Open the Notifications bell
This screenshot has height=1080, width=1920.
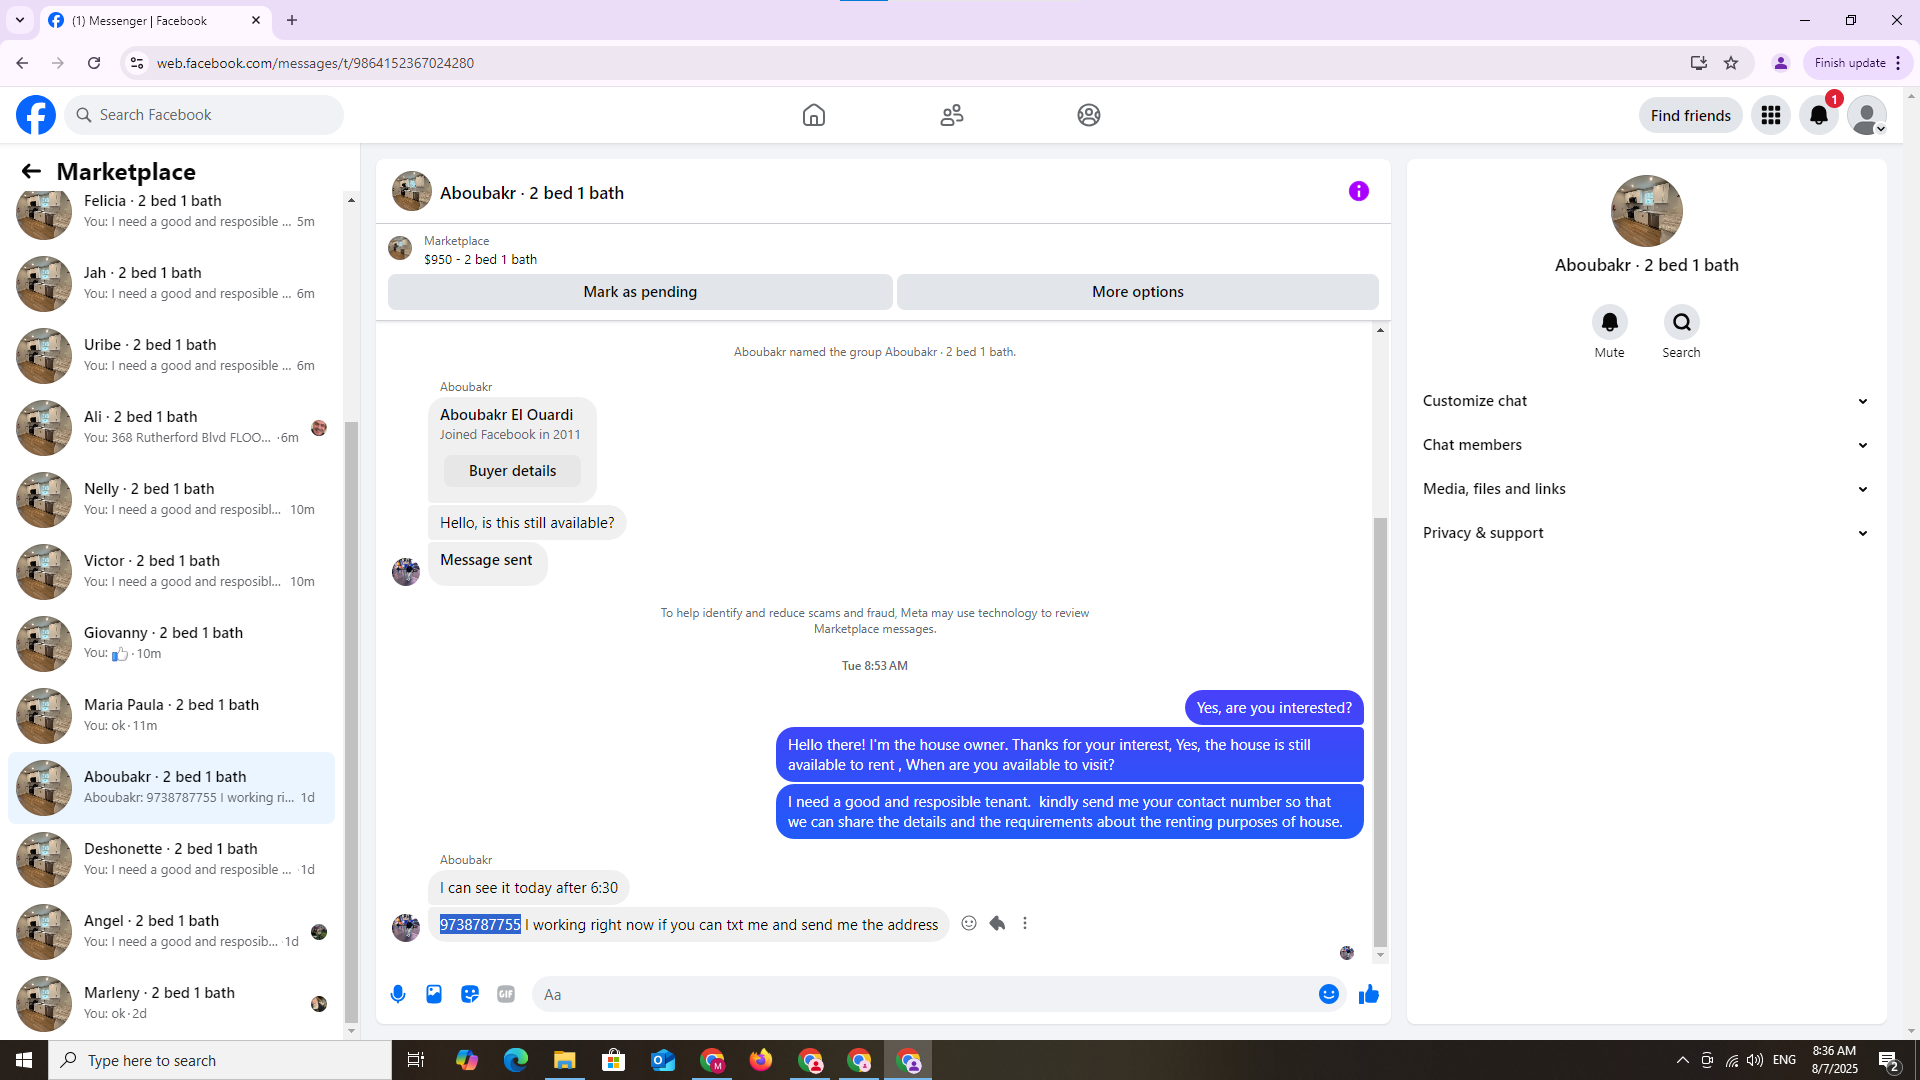click(1819, 115)
